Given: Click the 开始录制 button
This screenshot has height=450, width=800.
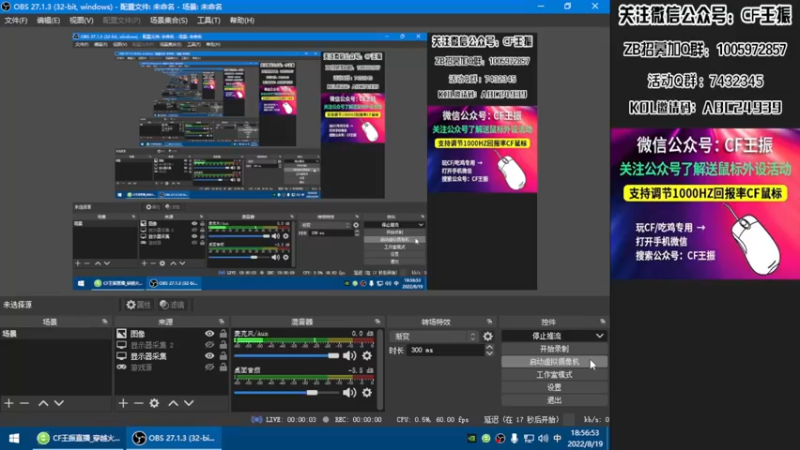Looking at the screenshot, I should (554, 349).
